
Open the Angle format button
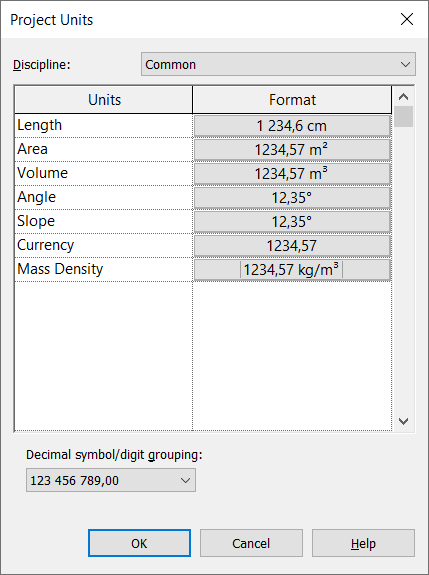coord(292,198)
